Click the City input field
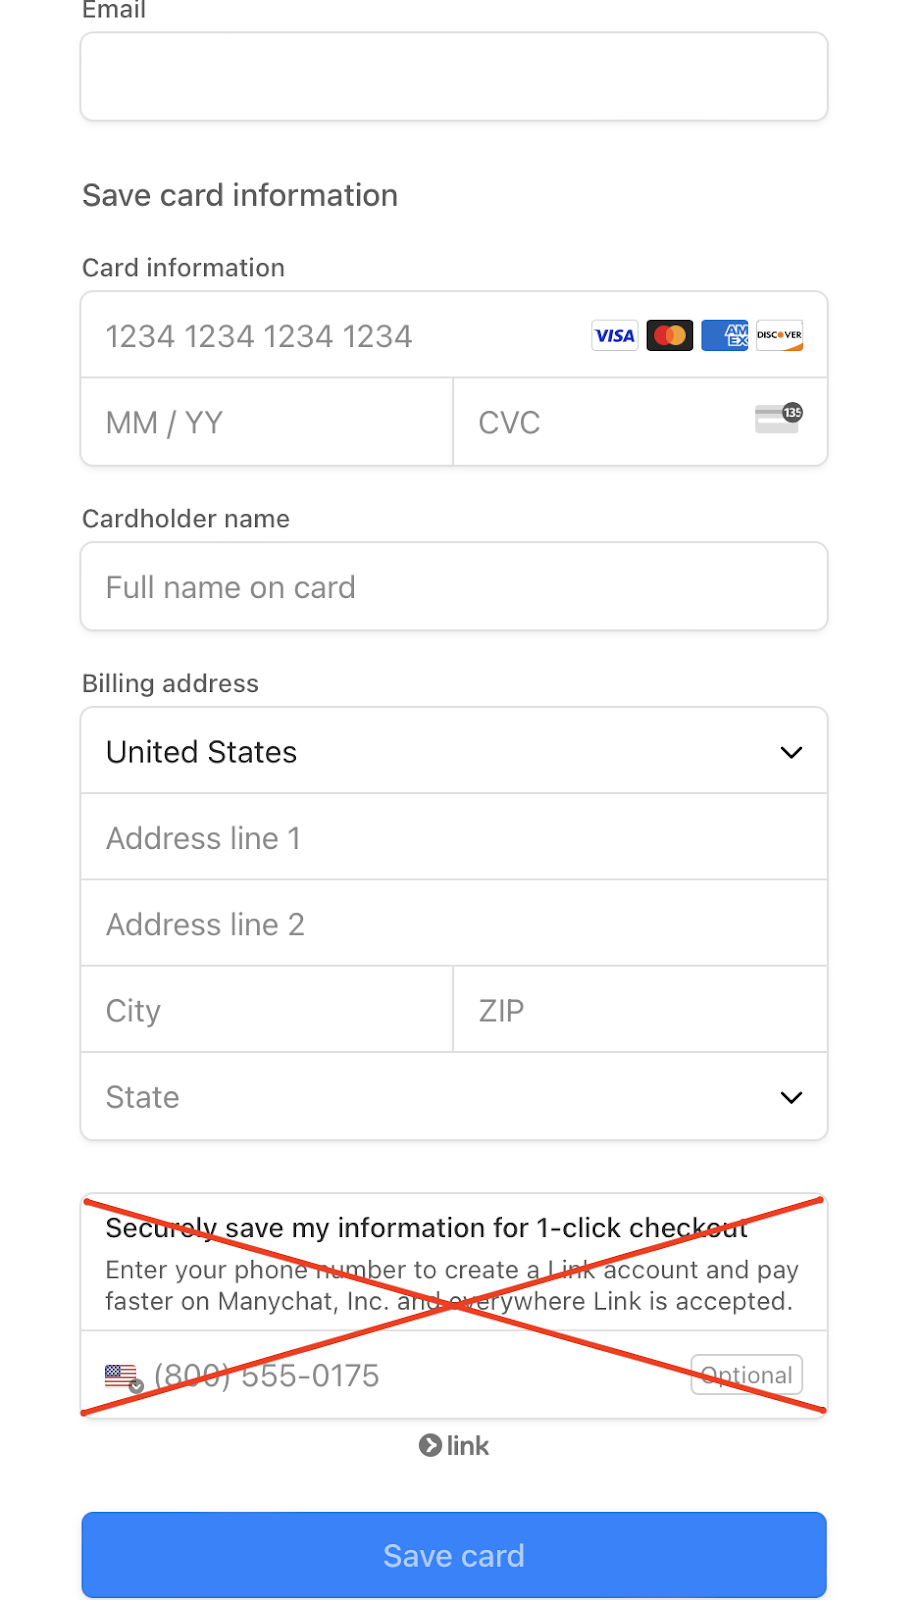The width and height of the screenshot is (920, 1600). click(266, 1010)
